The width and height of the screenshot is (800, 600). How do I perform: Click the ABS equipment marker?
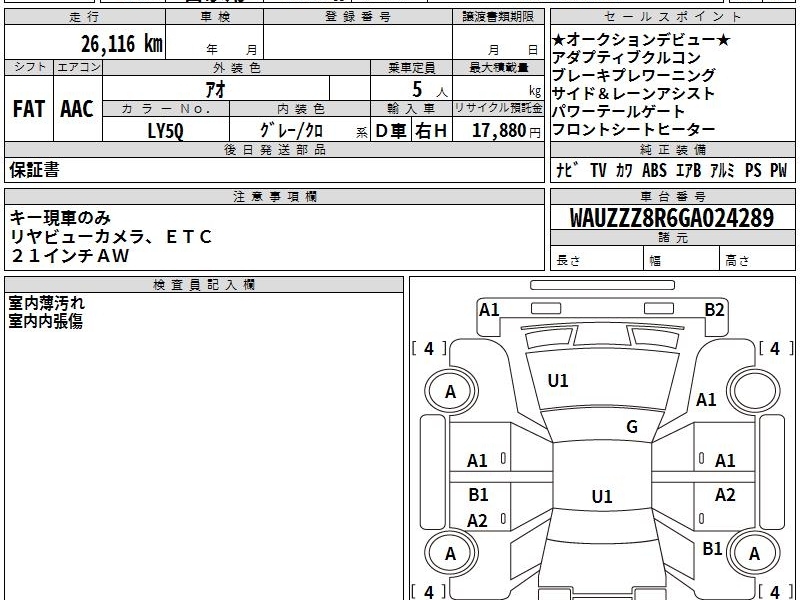[654, 170]
